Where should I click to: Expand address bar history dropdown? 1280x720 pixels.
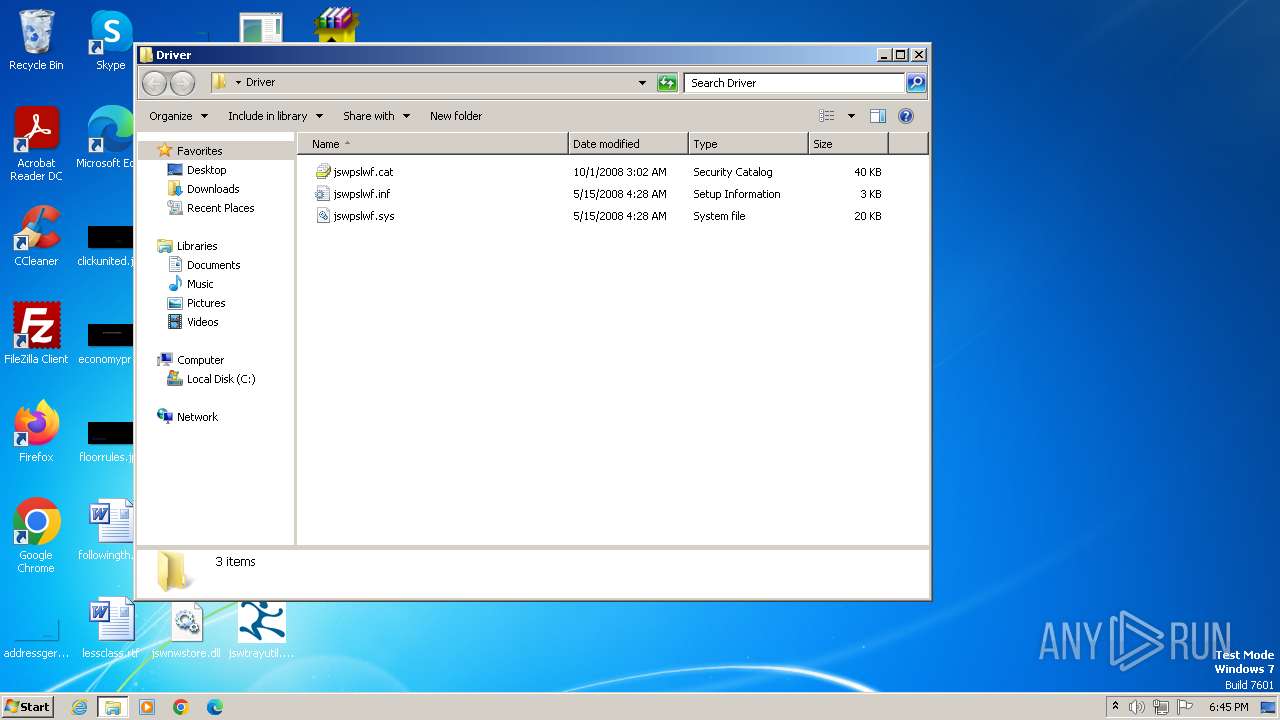(642, 83)
